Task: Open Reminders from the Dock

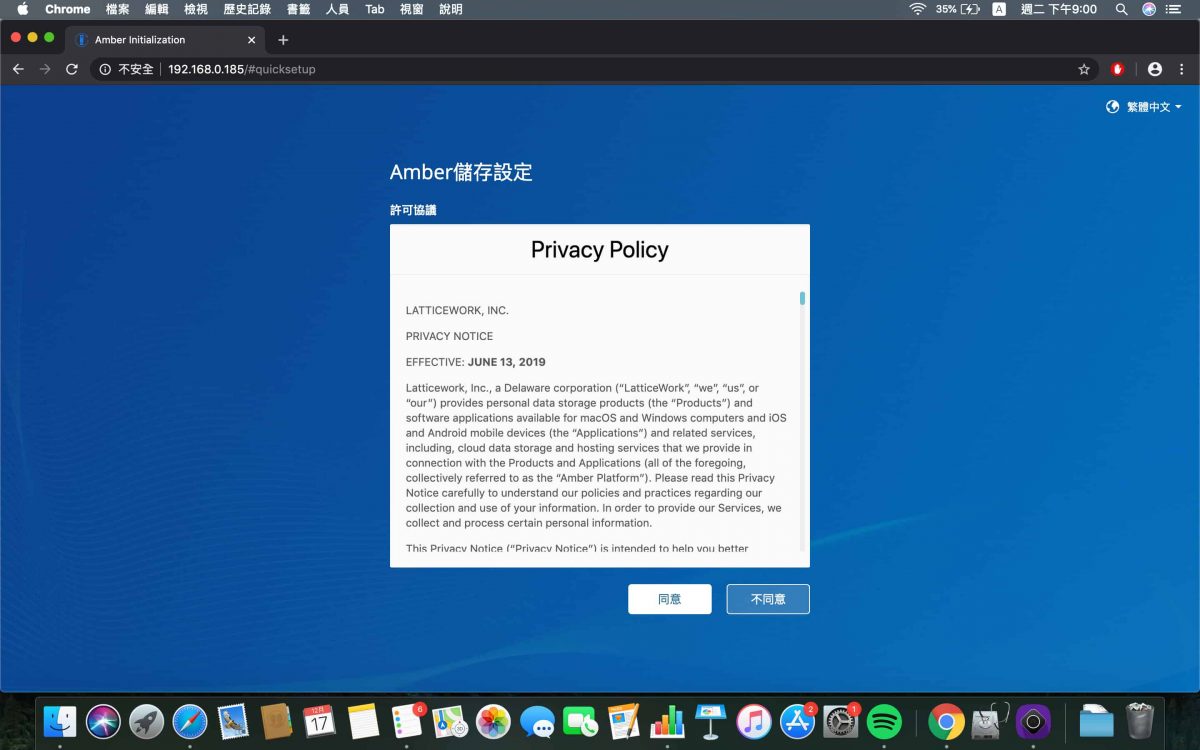Action: click(407, 721)
